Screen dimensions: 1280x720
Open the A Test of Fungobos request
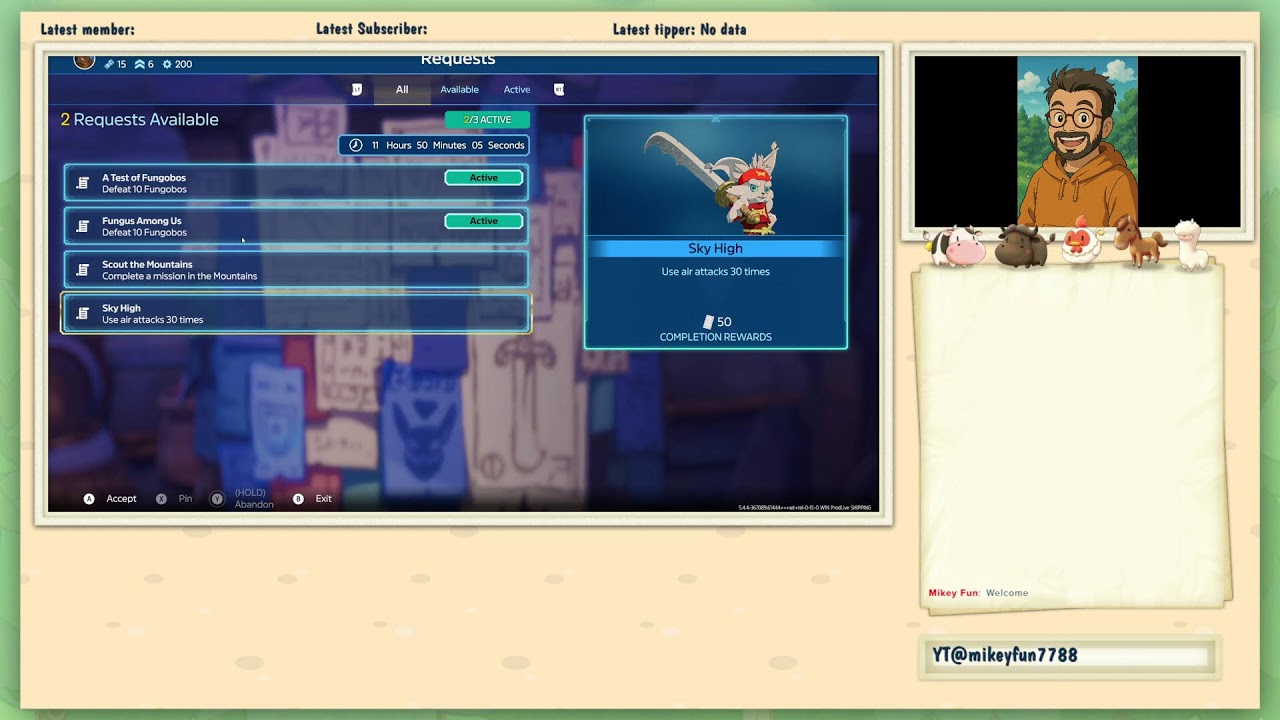pos(296,183)
